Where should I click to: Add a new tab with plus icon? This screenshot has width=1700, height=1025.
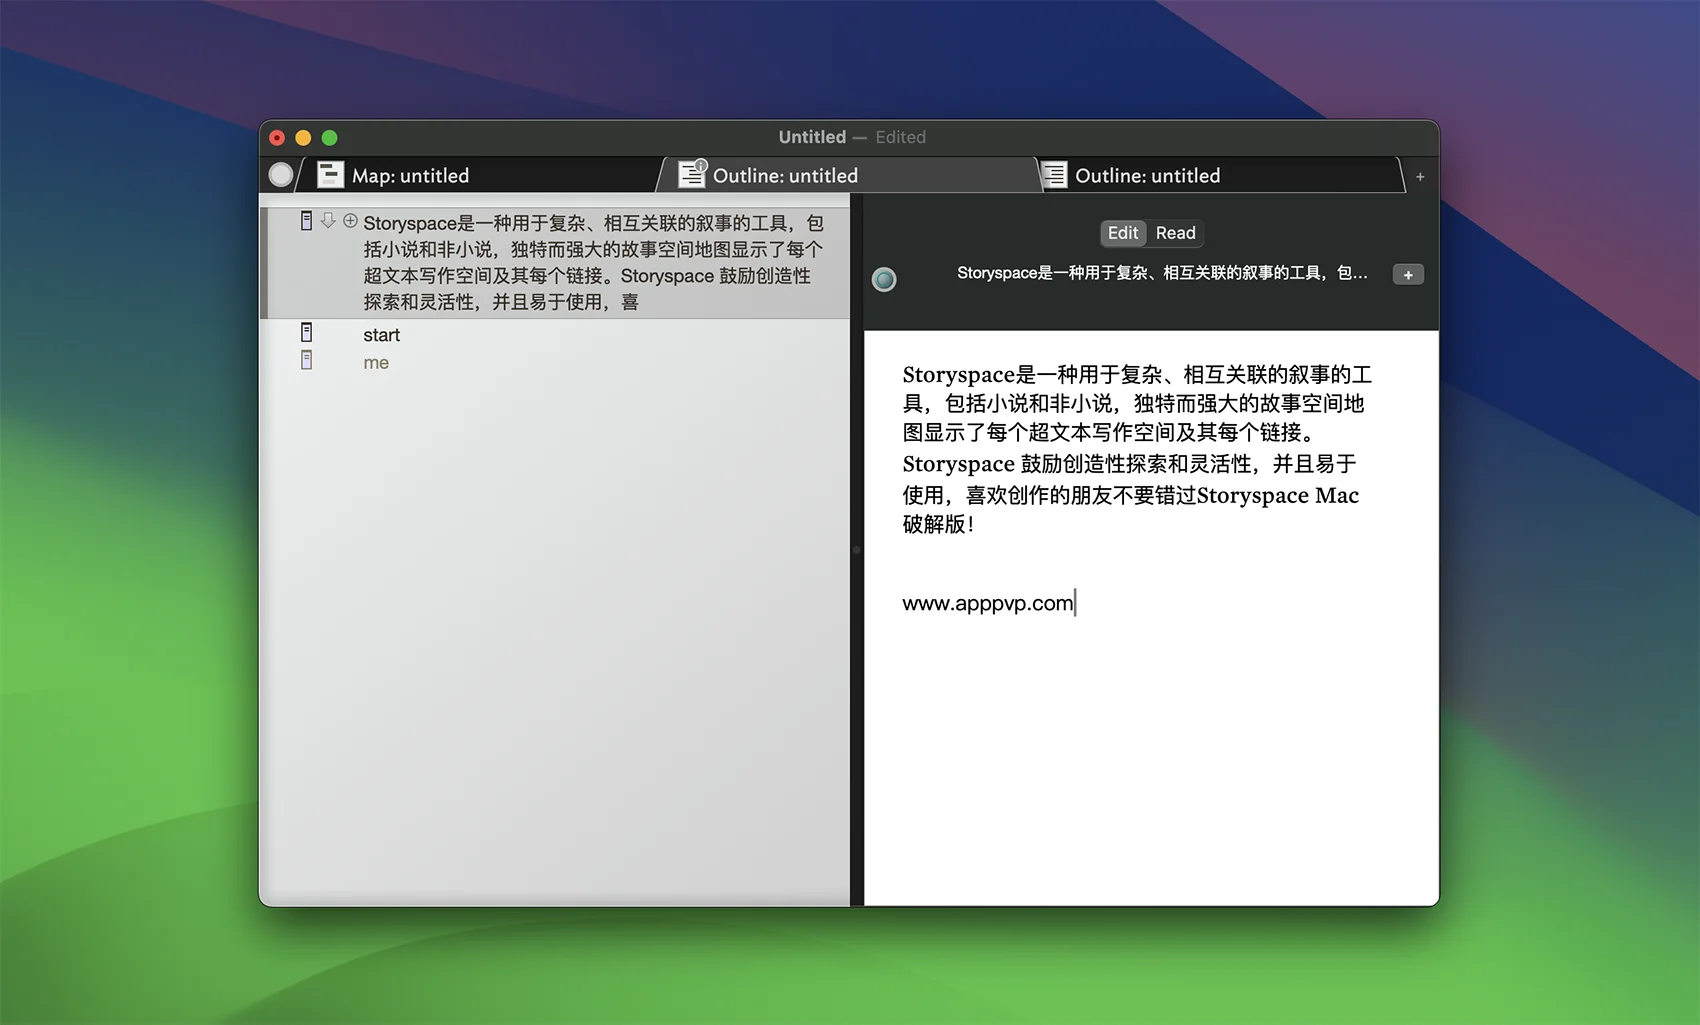pyautogui.click(x=1420, y=177)
